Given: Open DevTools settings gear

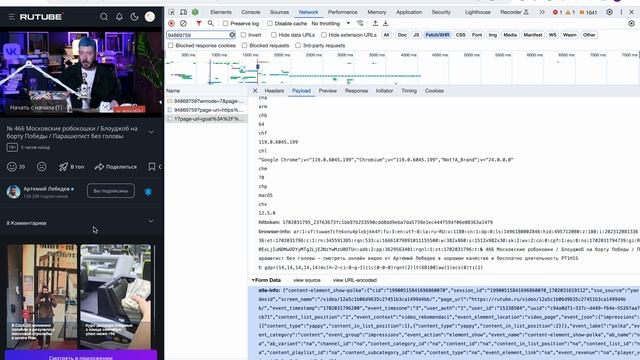Looking at the screenshot, I should click(609, 12).
